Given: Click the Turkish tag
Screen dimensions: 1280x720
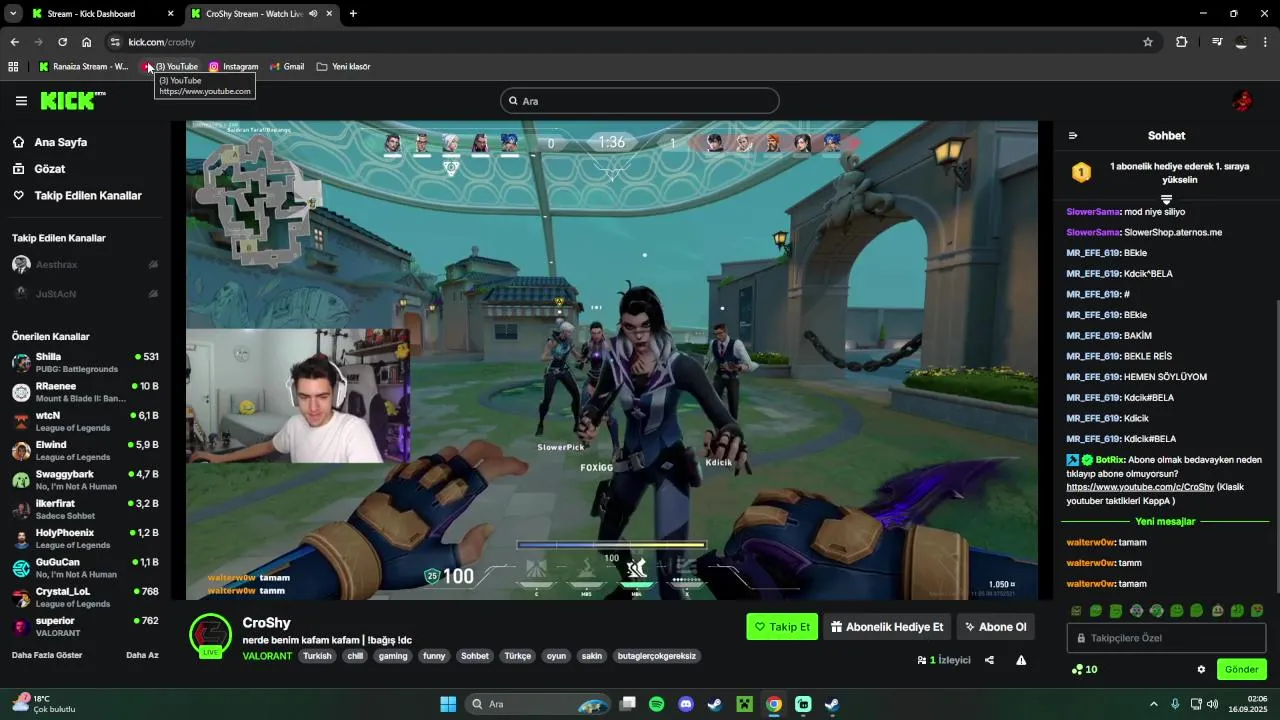Looking at the screenshot, I should point(317,656).
